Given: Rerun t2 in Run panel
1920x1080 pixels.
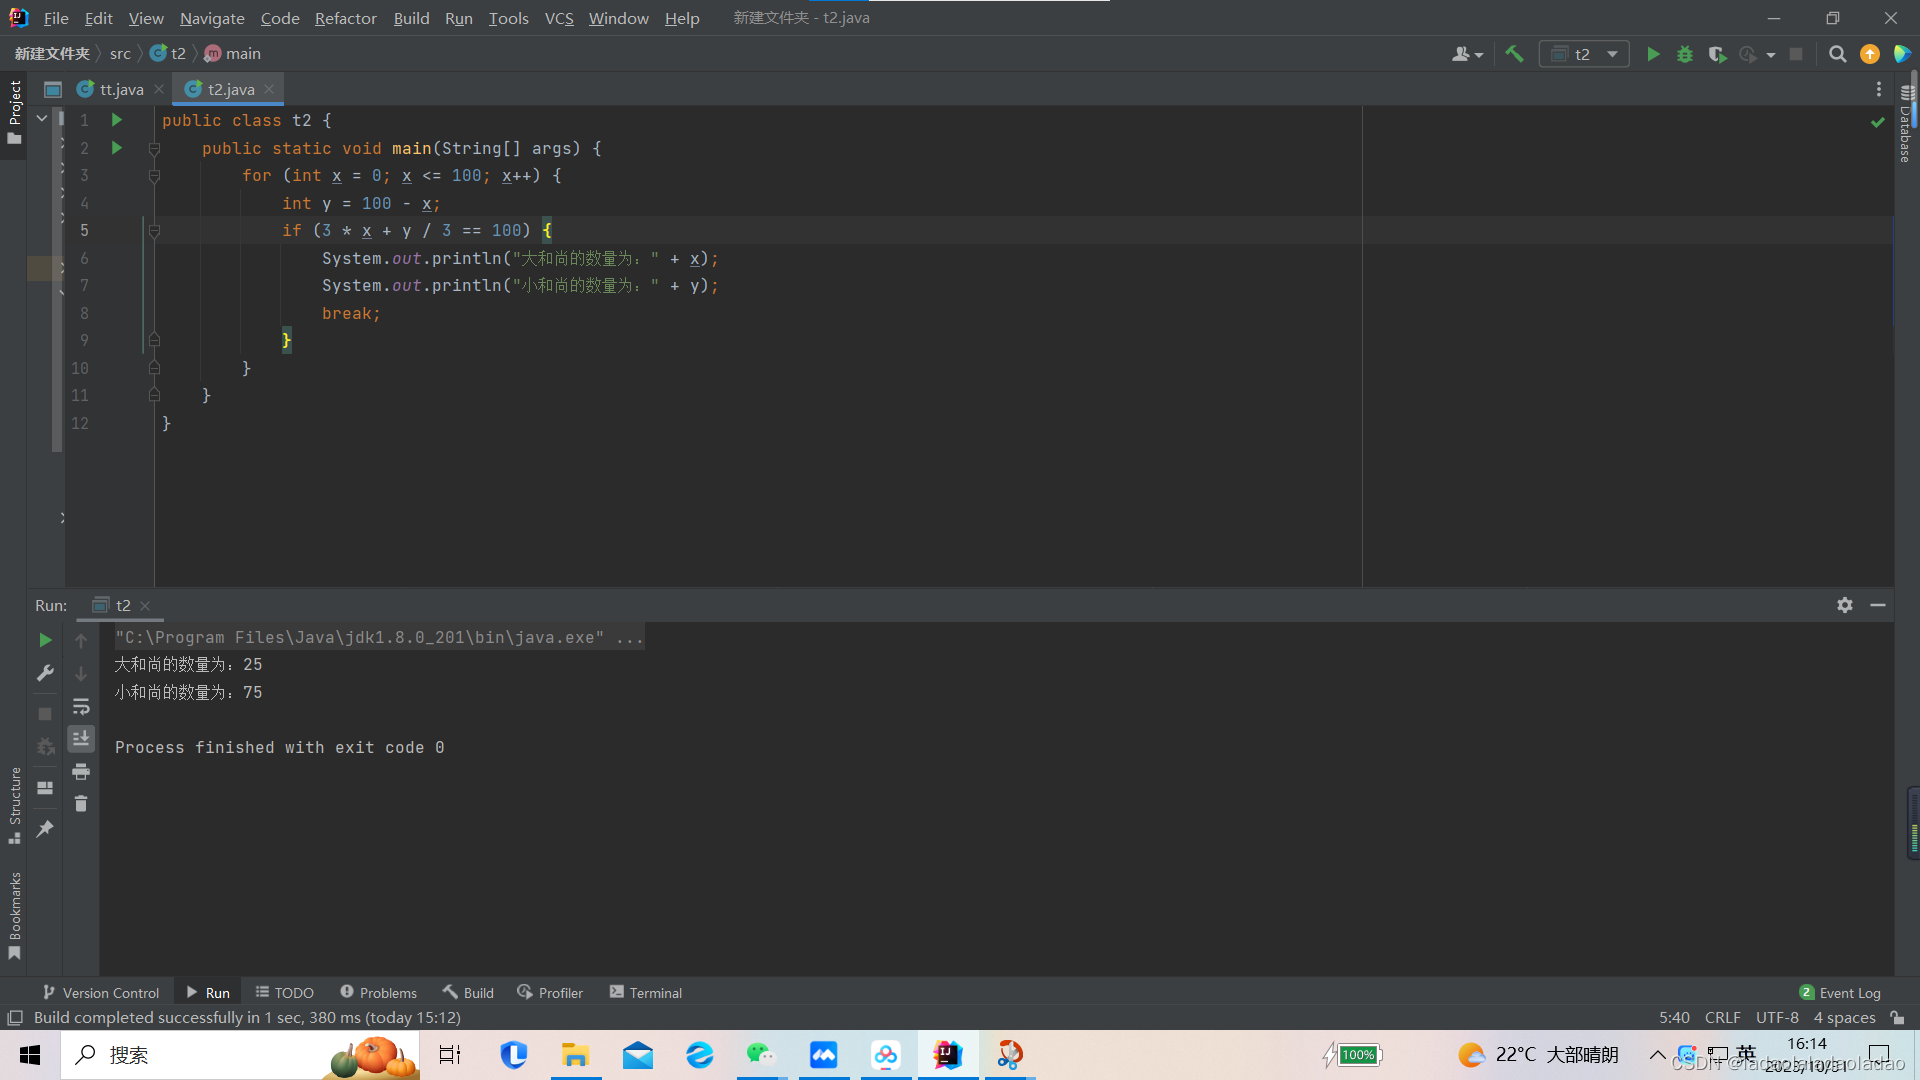Looking at the screenshot, I should (x=45, y=640).
